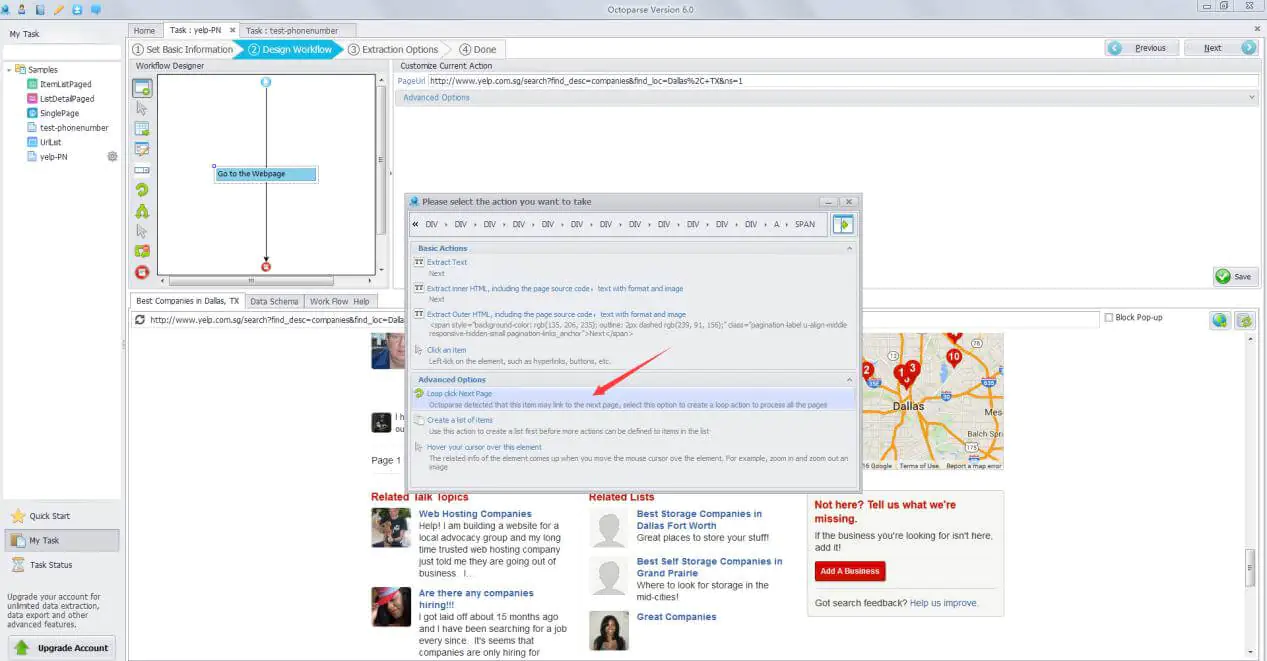Image resolution: width=1267 pixels, height=661 pixels.
Task: Expand the Advanced Options bar under PageUrl
Action: (x=826, y=97)
